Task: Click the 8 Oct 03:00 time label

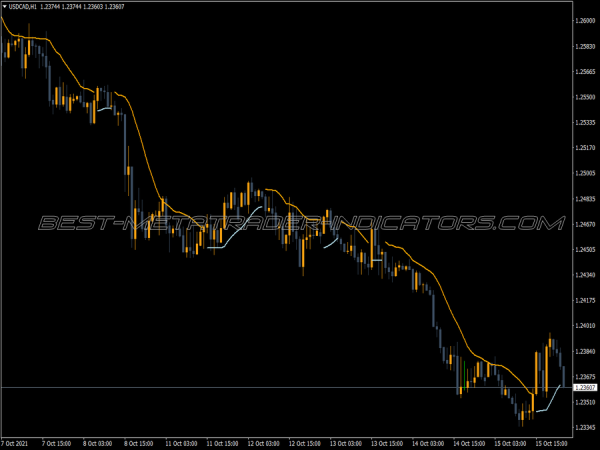Action: (98, 443)
